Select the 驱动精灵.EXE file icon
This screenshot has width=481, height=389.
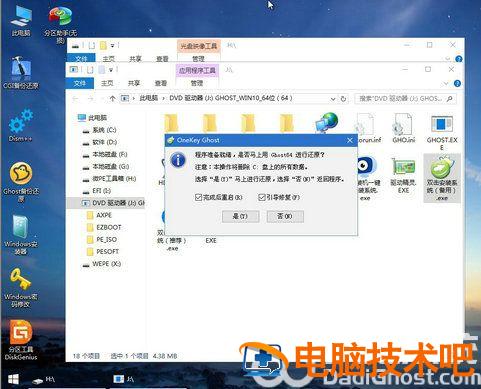coord(403,175)
